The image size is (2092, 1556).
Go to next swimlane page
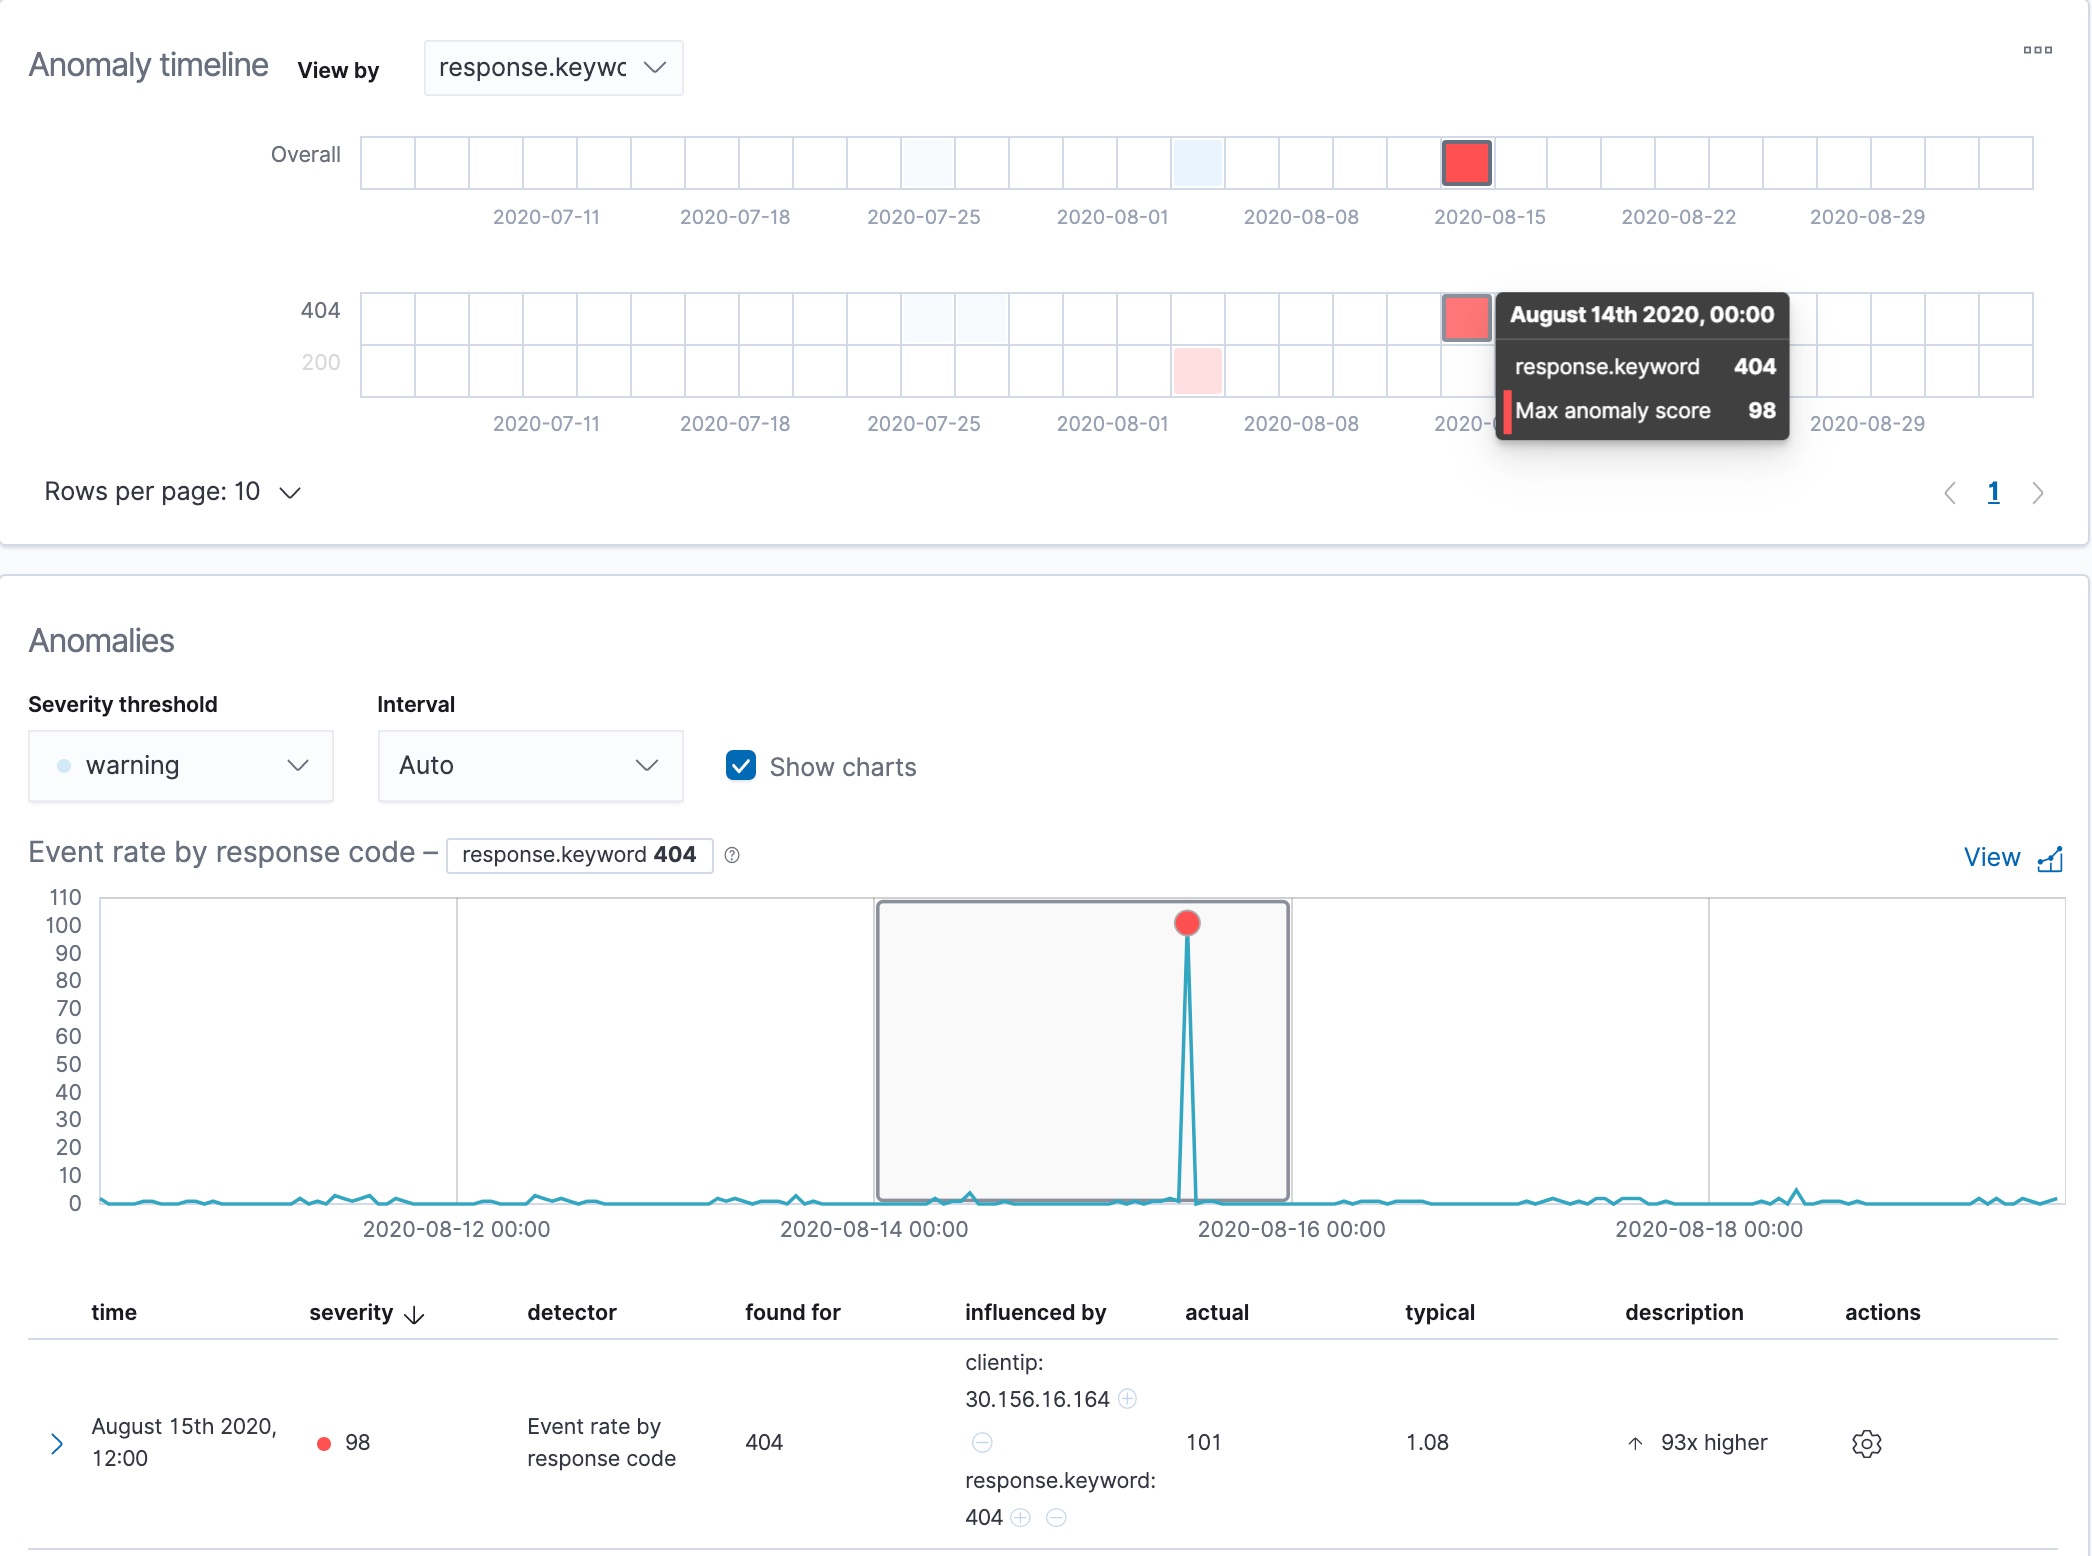(2037, 492)
